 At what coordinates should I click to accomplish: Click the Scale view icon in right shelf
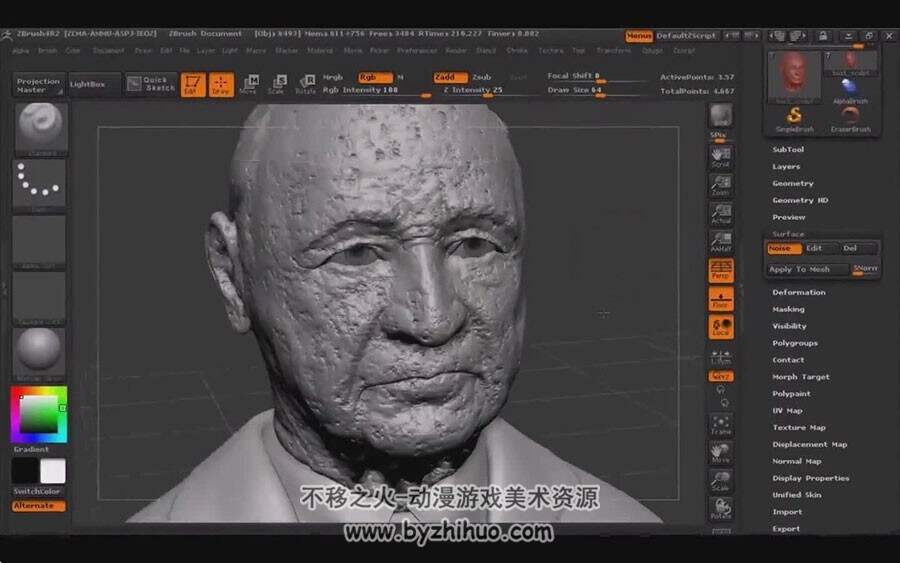(721, 481)
